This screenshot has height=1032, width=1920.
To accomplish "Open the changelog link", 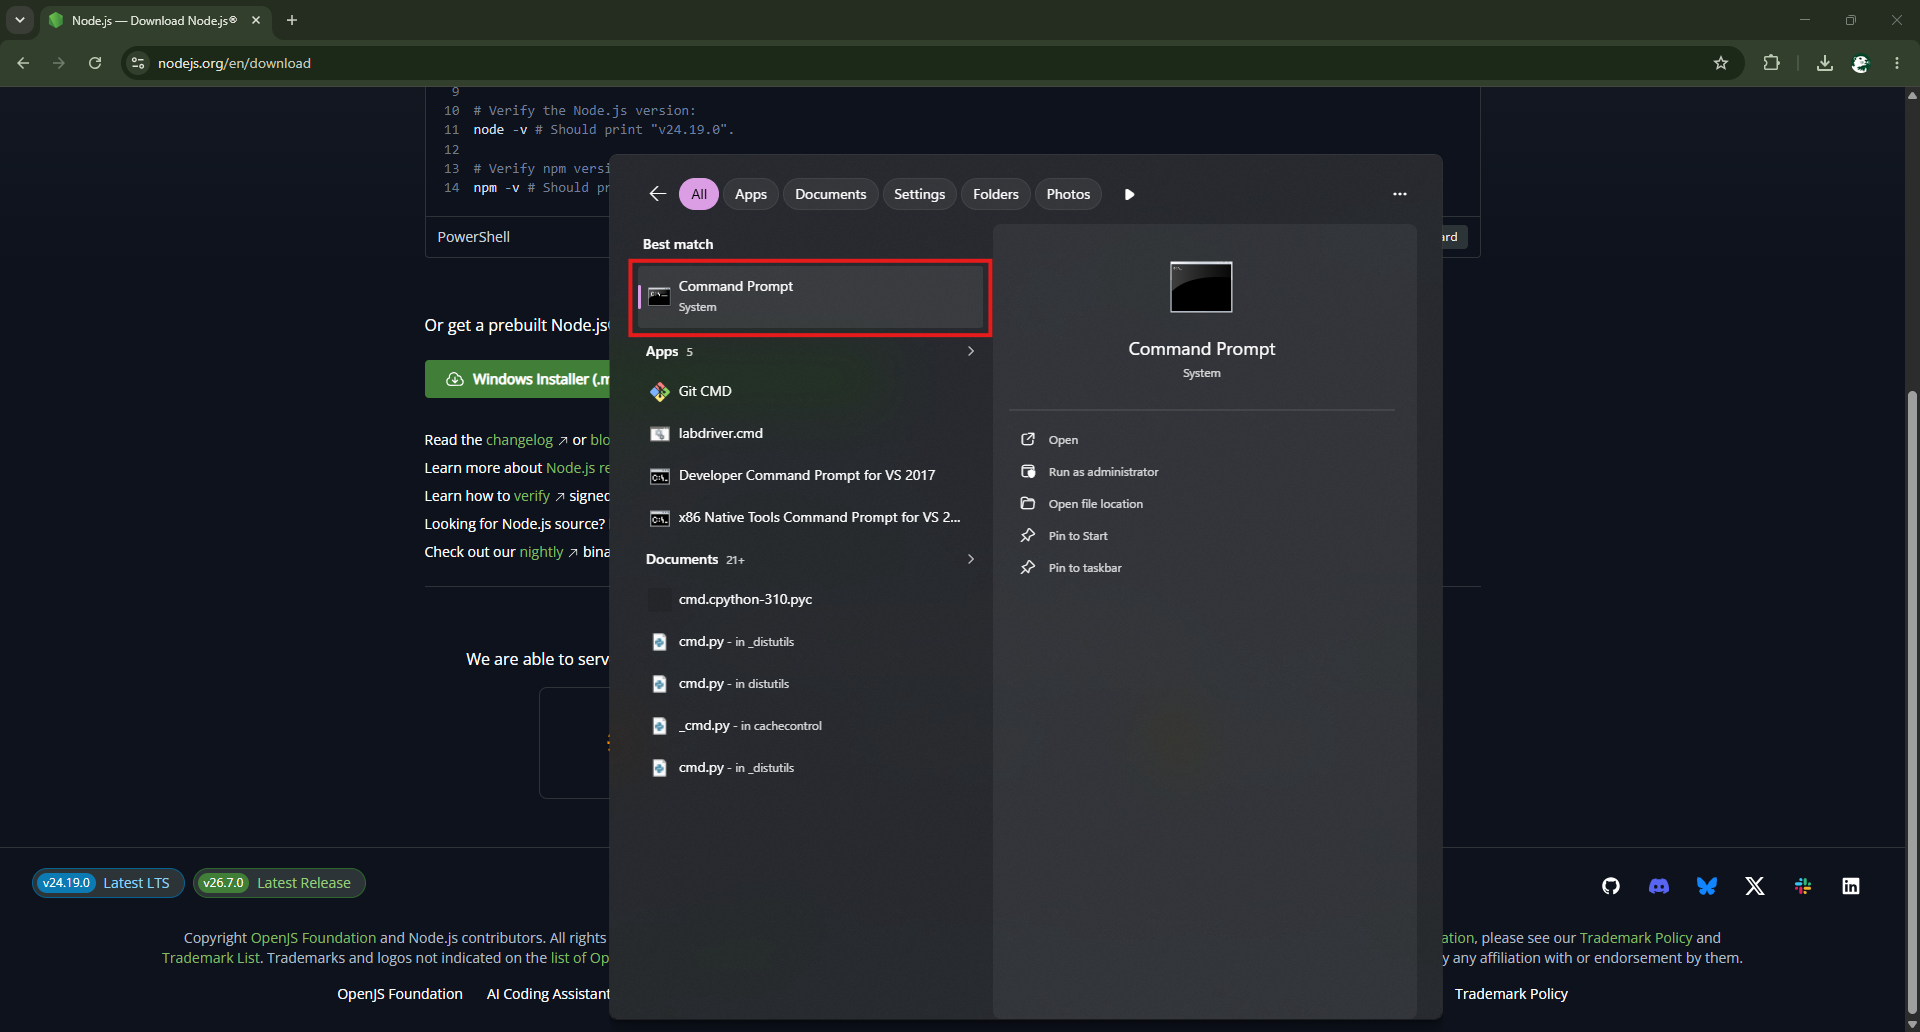I will 519,440.
